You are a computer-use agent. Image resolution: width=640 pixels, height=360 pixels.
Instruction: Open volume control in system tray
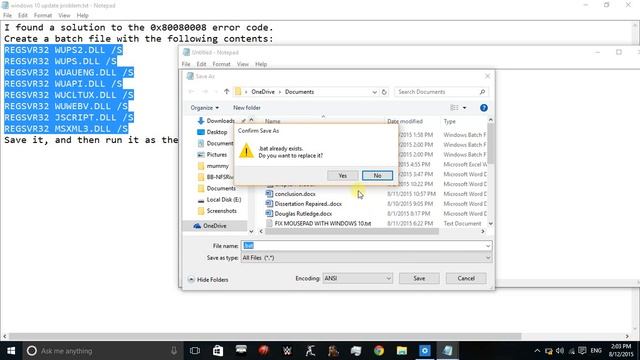[560, 351]
